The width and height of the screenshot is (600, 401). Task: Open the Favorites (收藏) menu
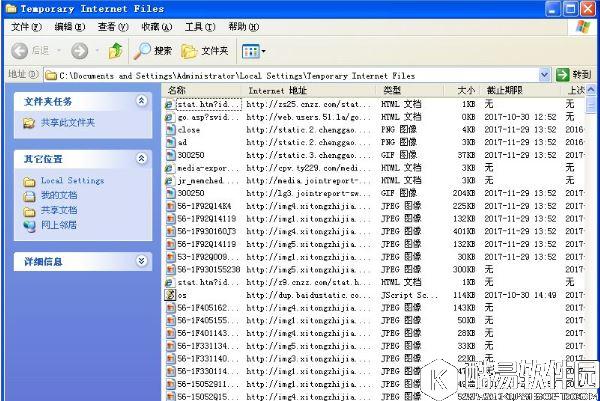click(x=157, y=27)
